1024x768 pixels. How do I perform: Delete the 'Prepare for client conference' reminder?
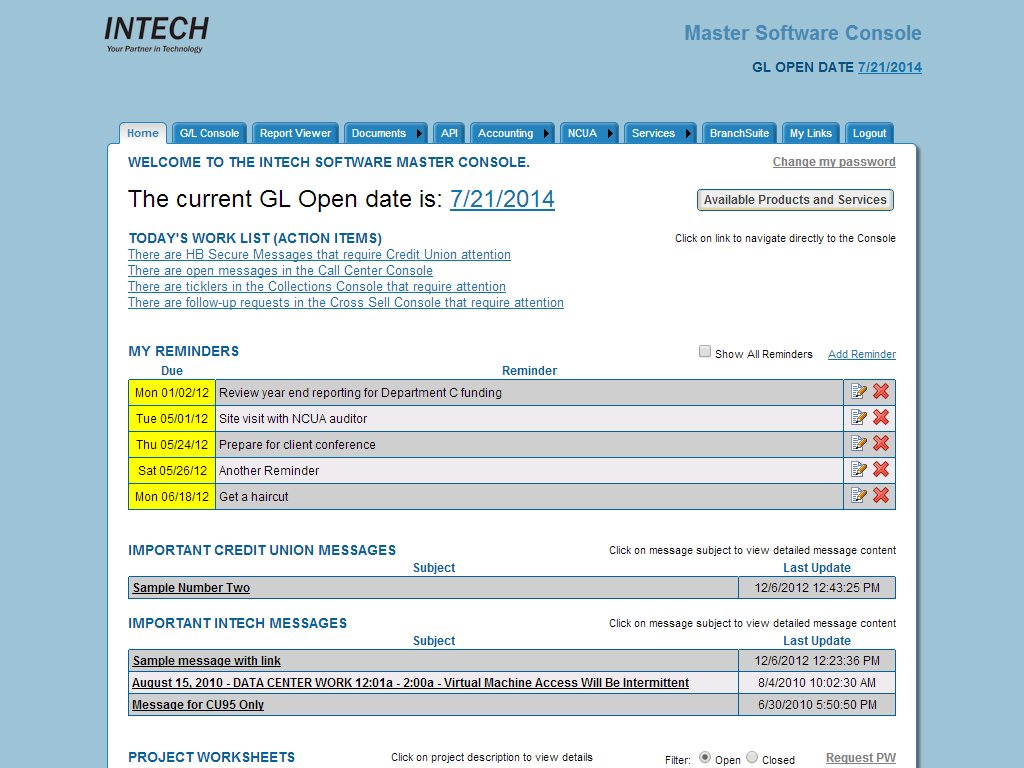pos(881,444)
